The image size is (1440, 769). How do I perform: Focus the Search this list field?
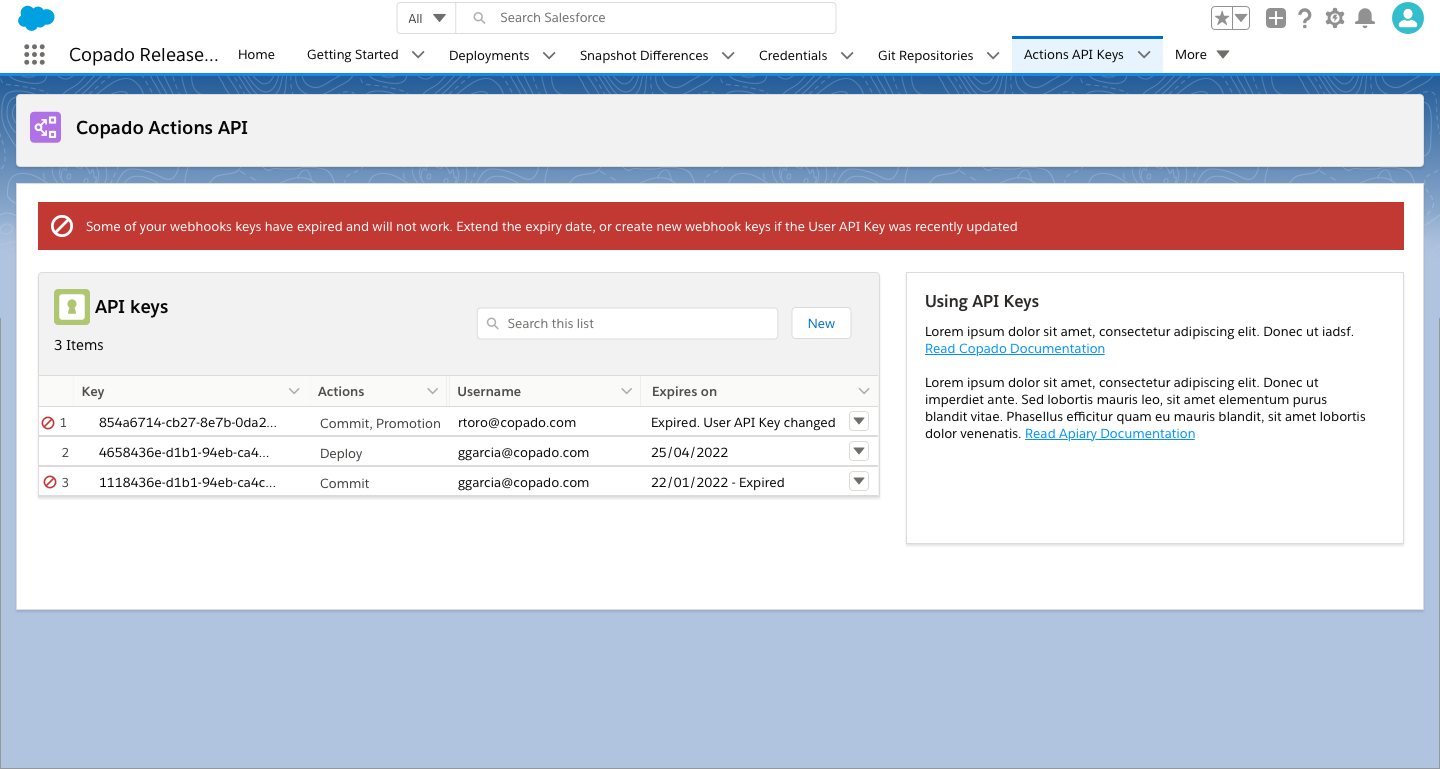coord(627,323)
